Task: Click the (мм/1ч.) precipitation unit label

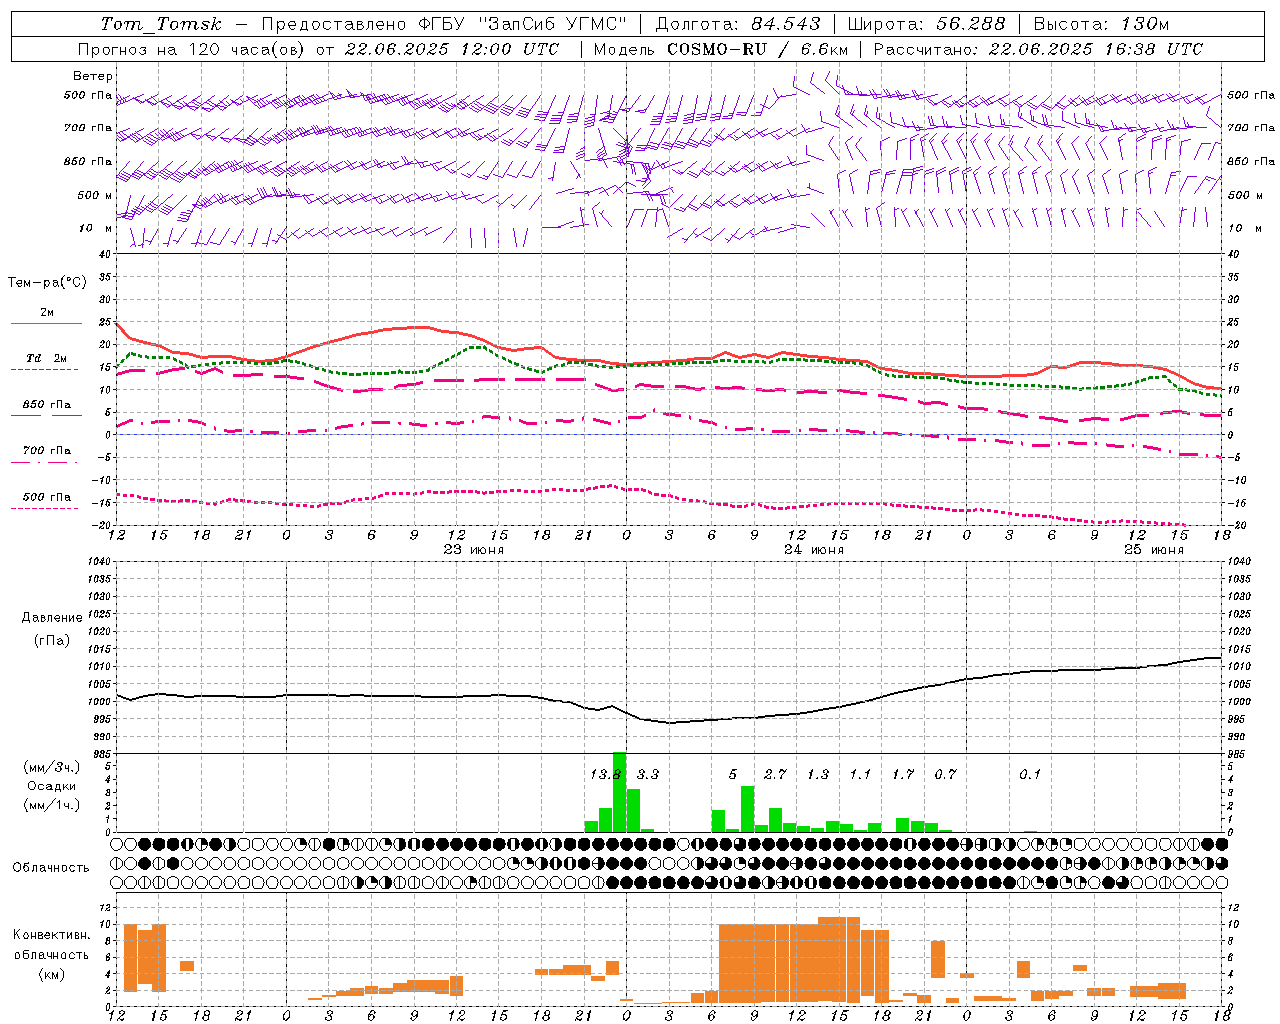Action: click(x=50, y=805)
